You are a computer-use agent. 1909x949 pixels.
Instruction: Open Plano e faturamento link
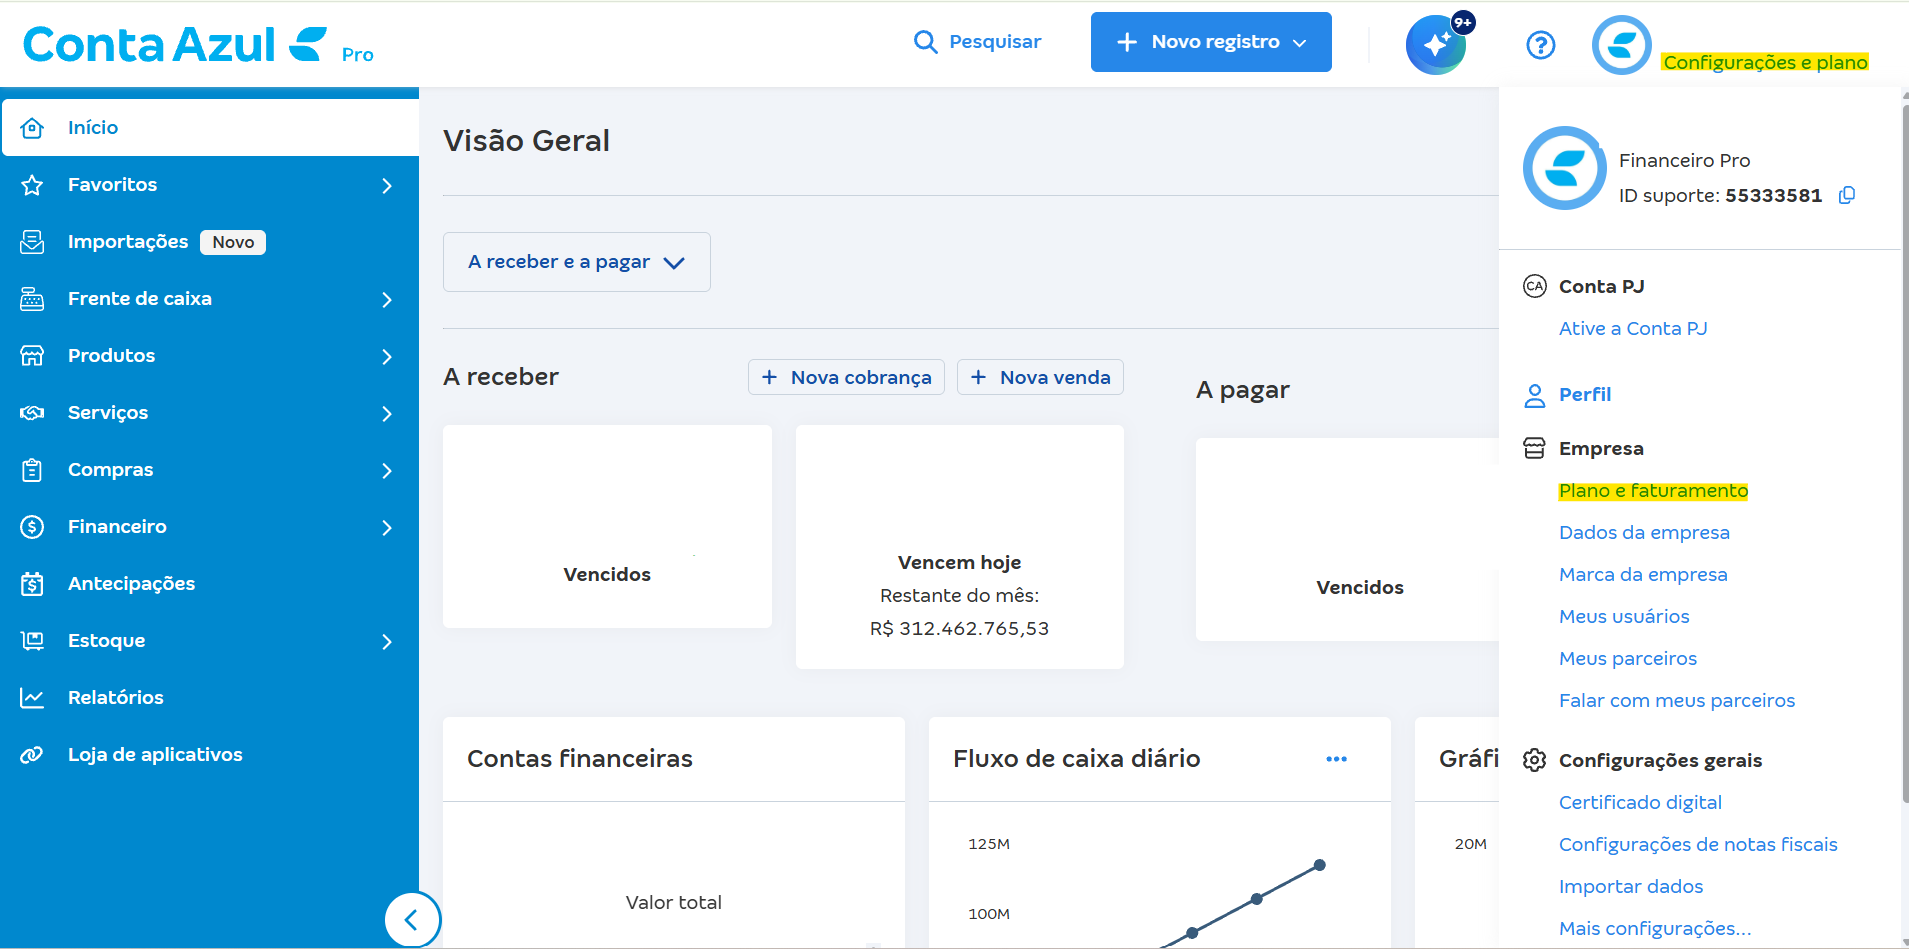tap(1653, 491)
